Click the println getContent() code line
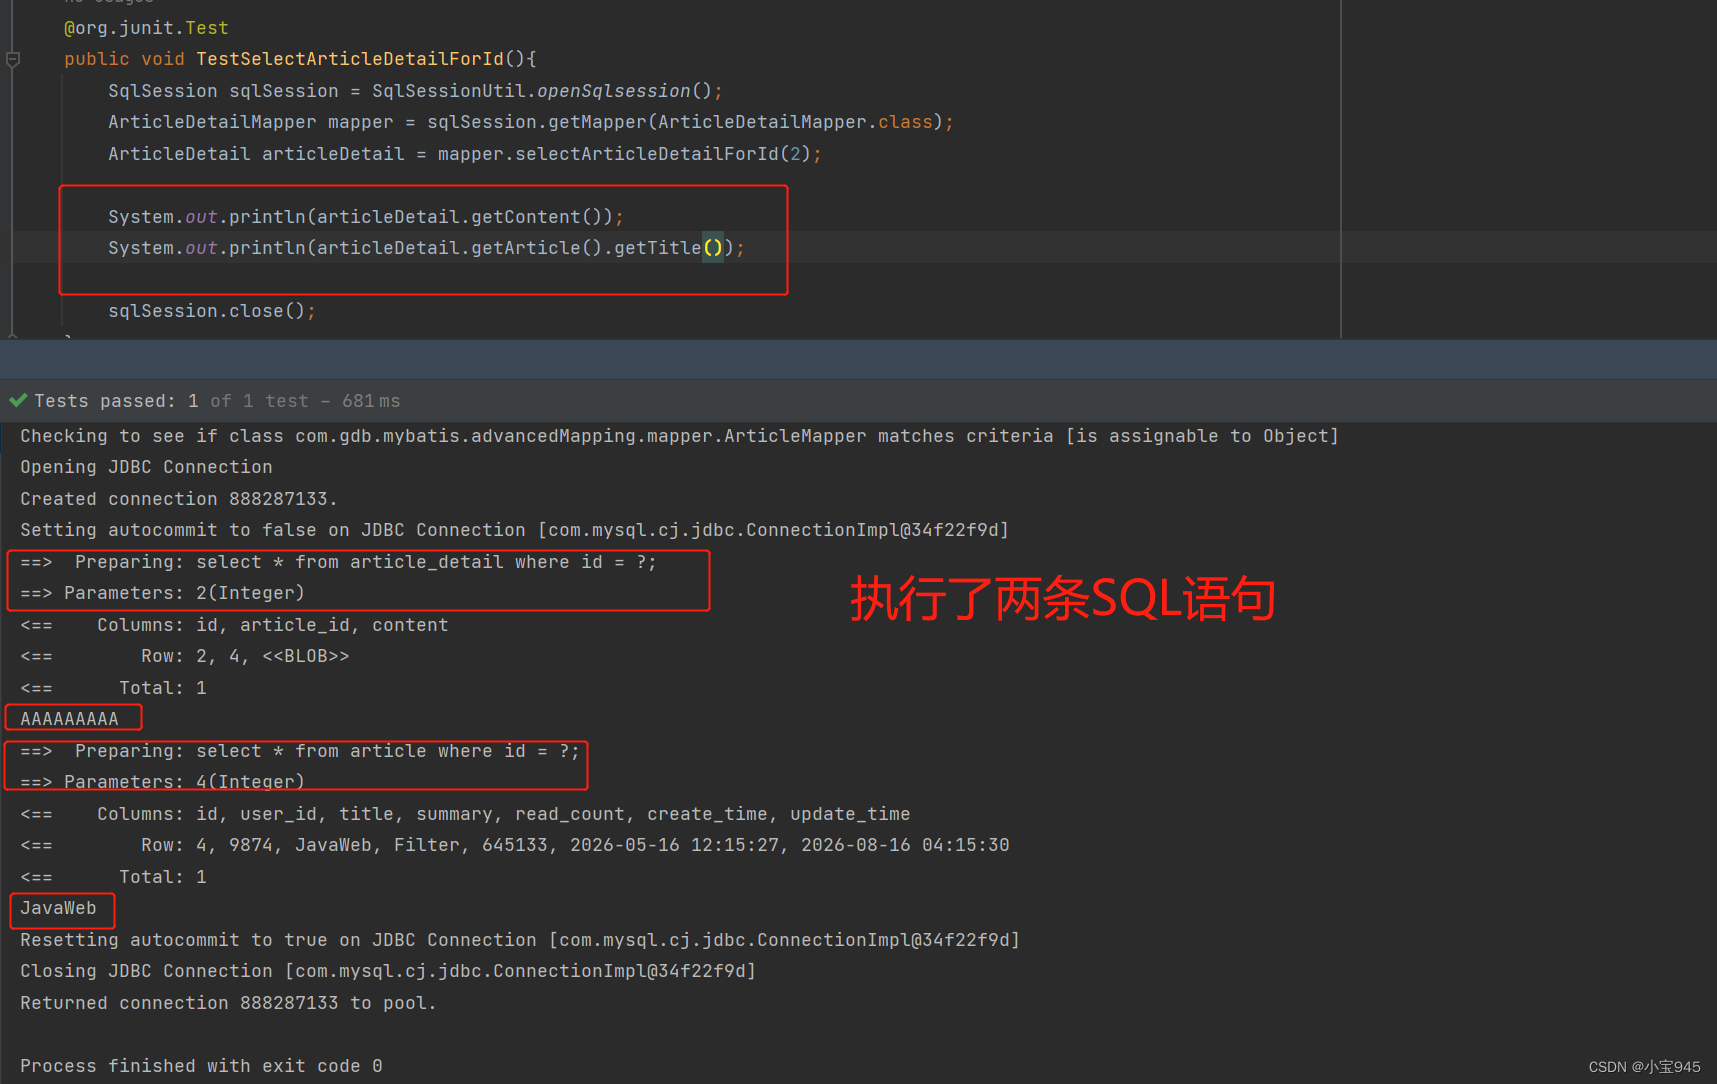Screen dimensions: 1717x1084 (366, 217)
